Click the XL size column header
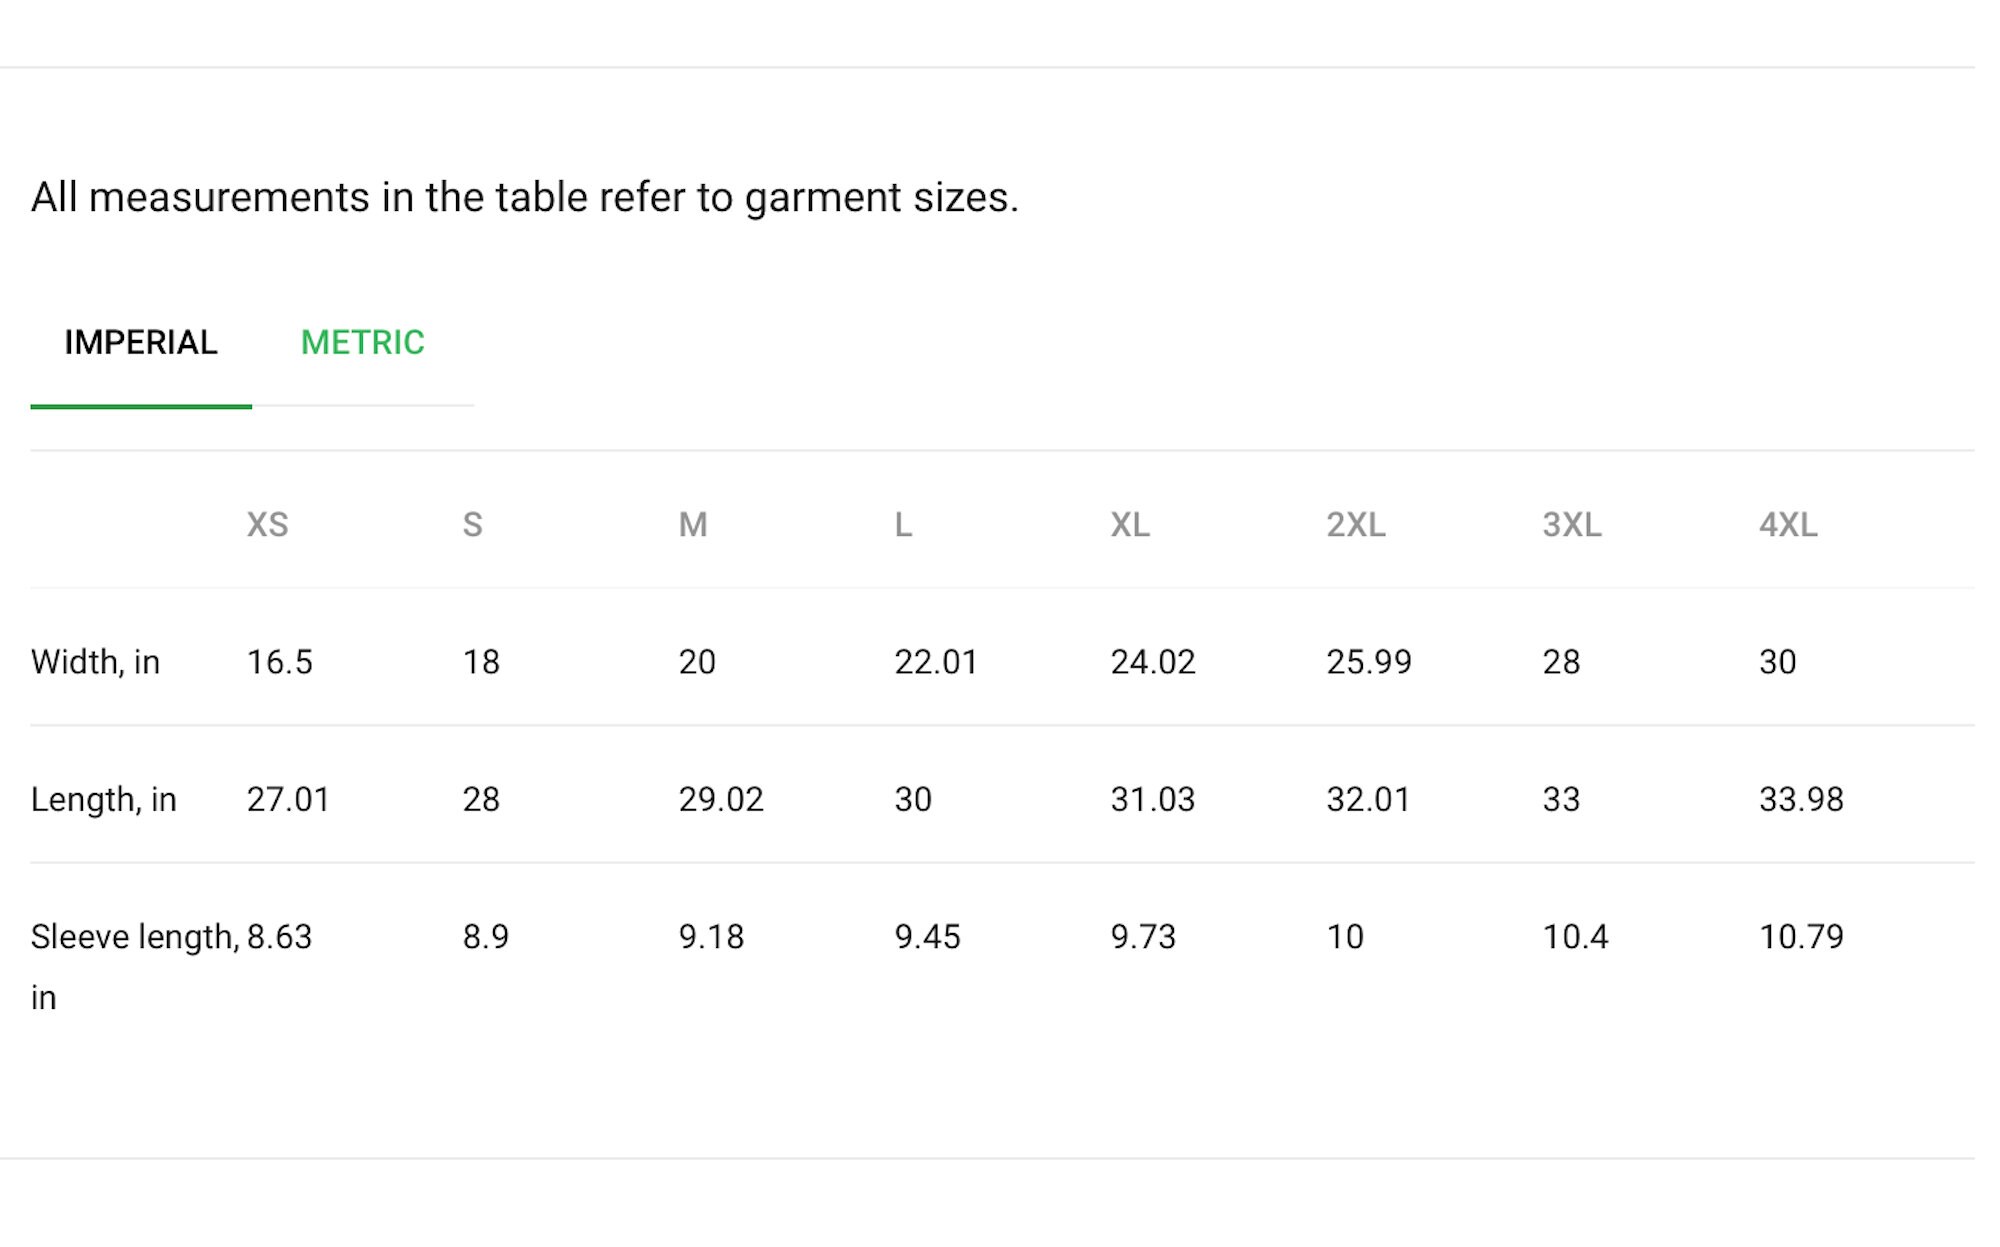Screen dimensions: 2000x1247 pyautogui.click(x=1130, y=525)
